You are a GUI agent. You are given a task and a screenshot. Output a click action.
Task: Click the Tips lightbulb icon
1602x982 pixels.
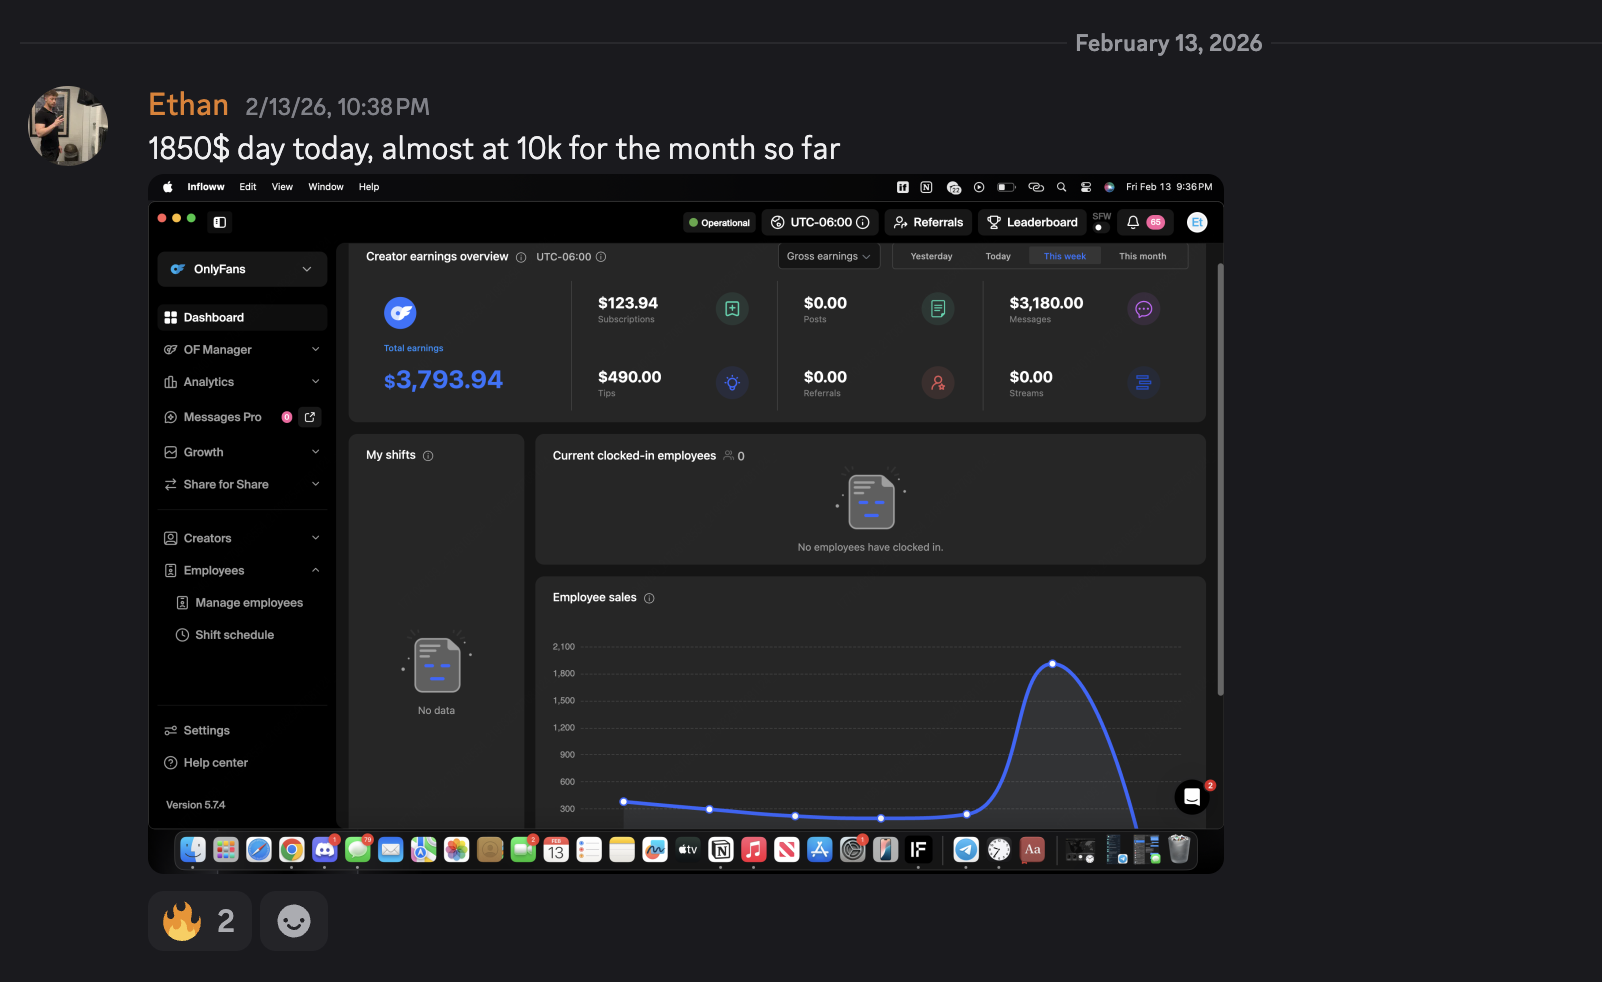click(732, 383)
